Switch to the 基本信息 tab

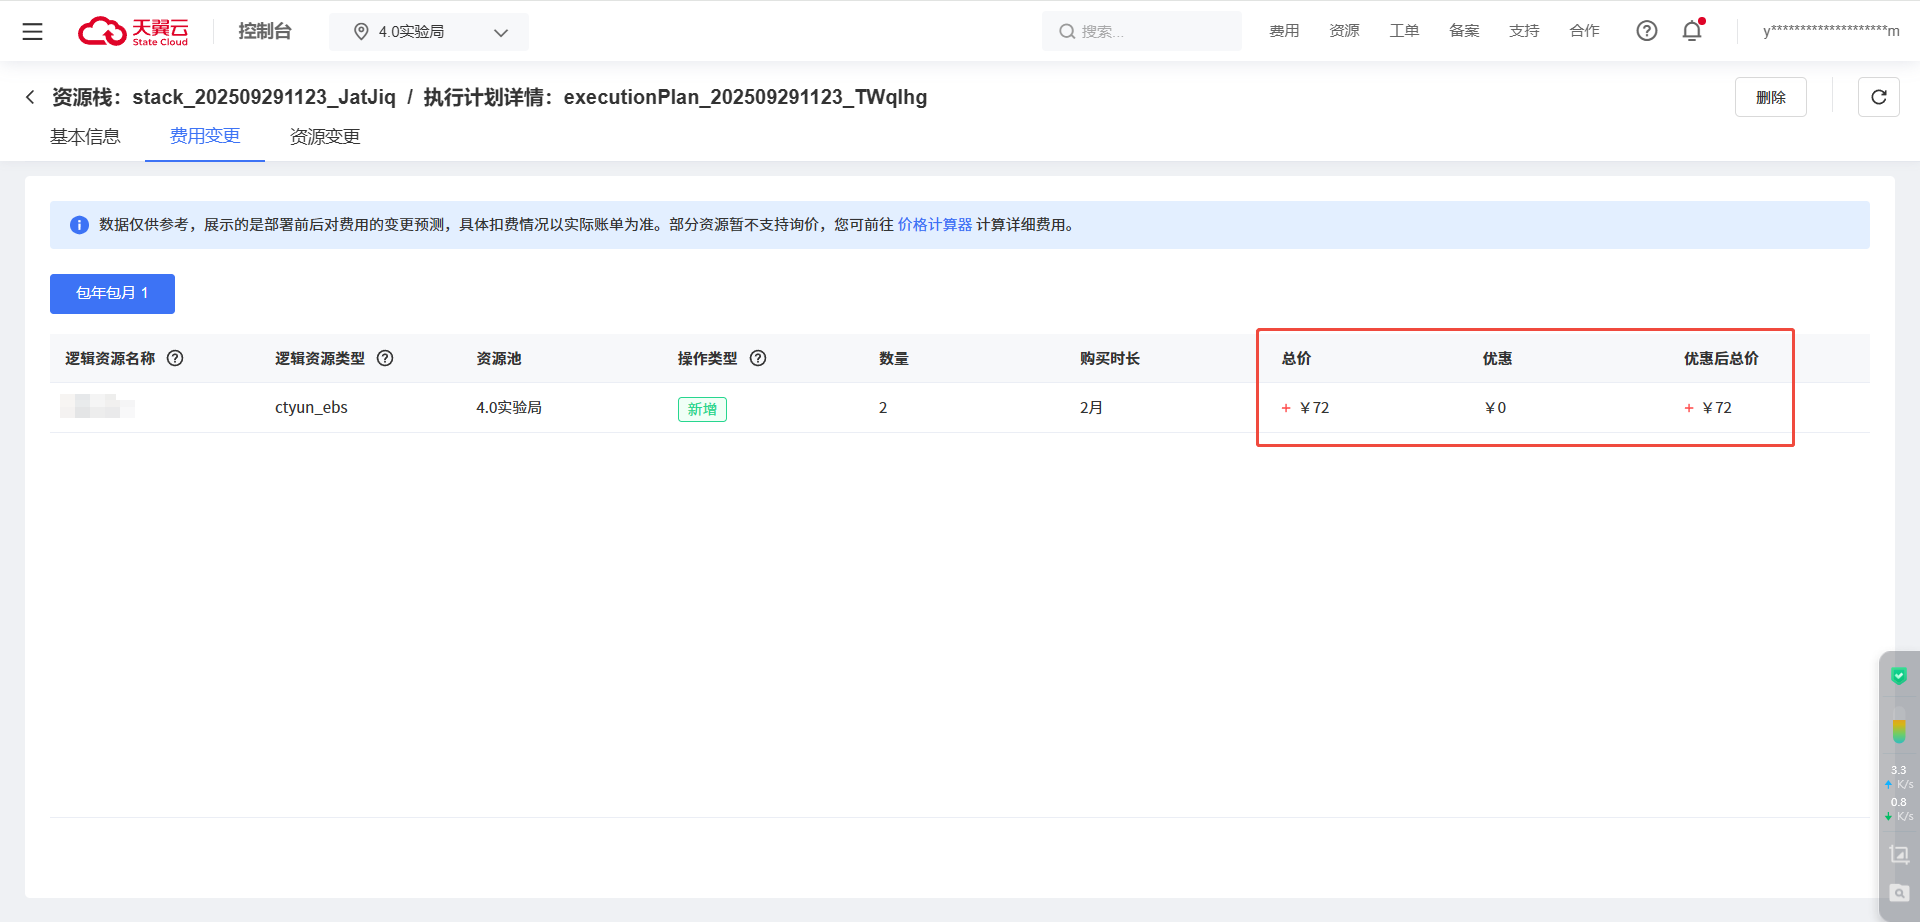(85, 137)
